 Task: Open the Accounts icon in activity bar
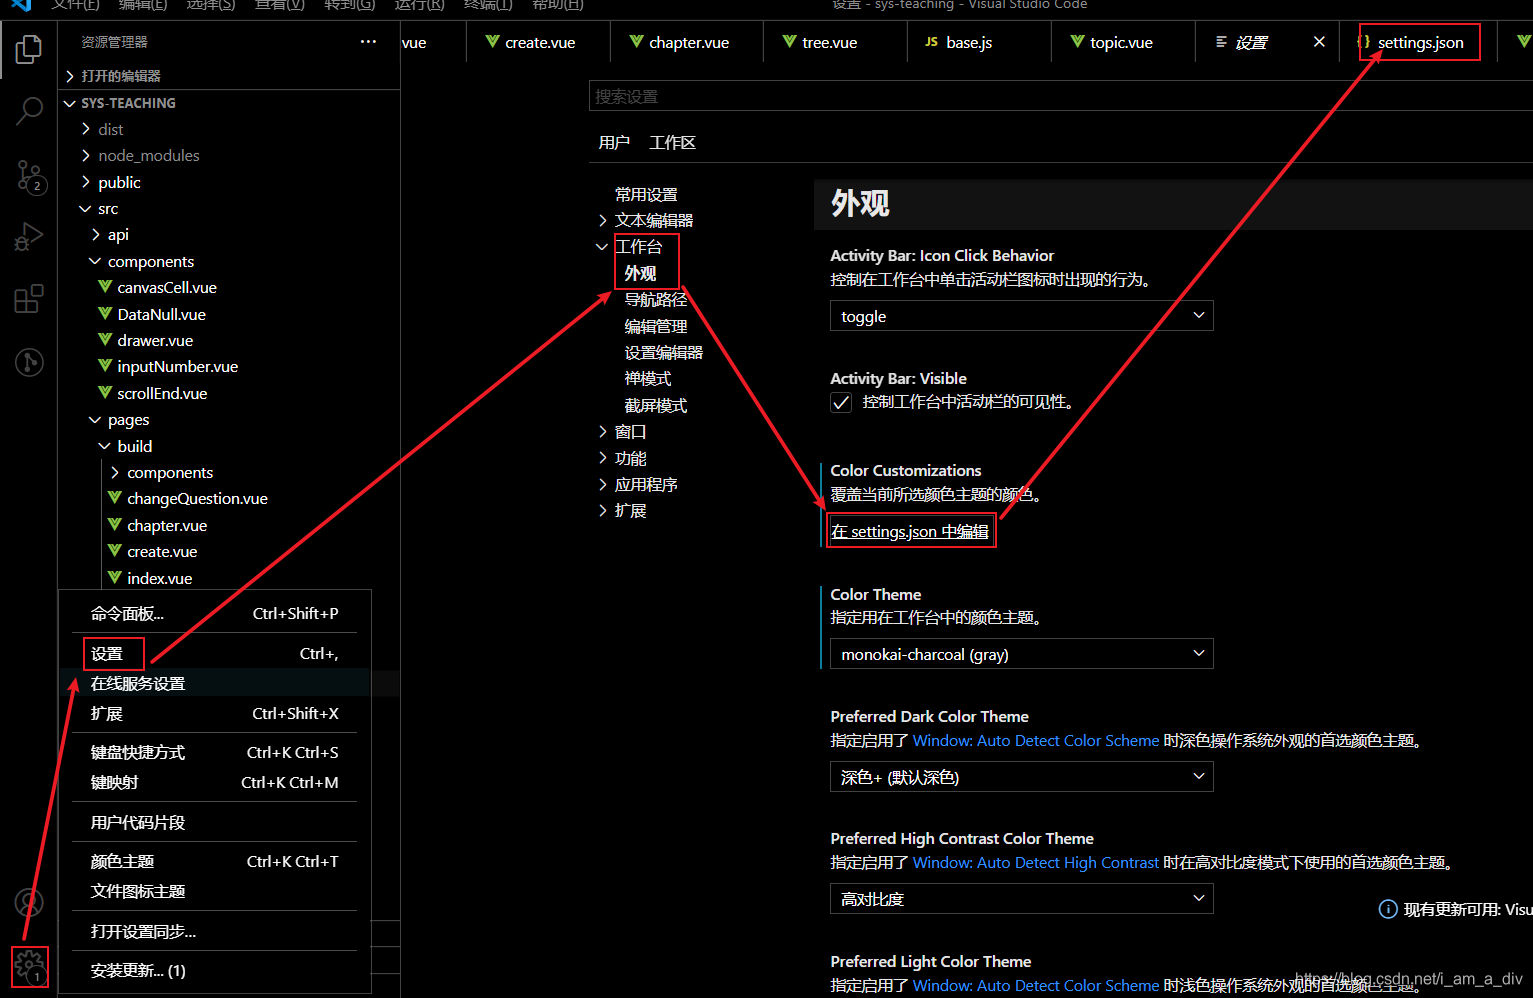(x=29, y=903)
